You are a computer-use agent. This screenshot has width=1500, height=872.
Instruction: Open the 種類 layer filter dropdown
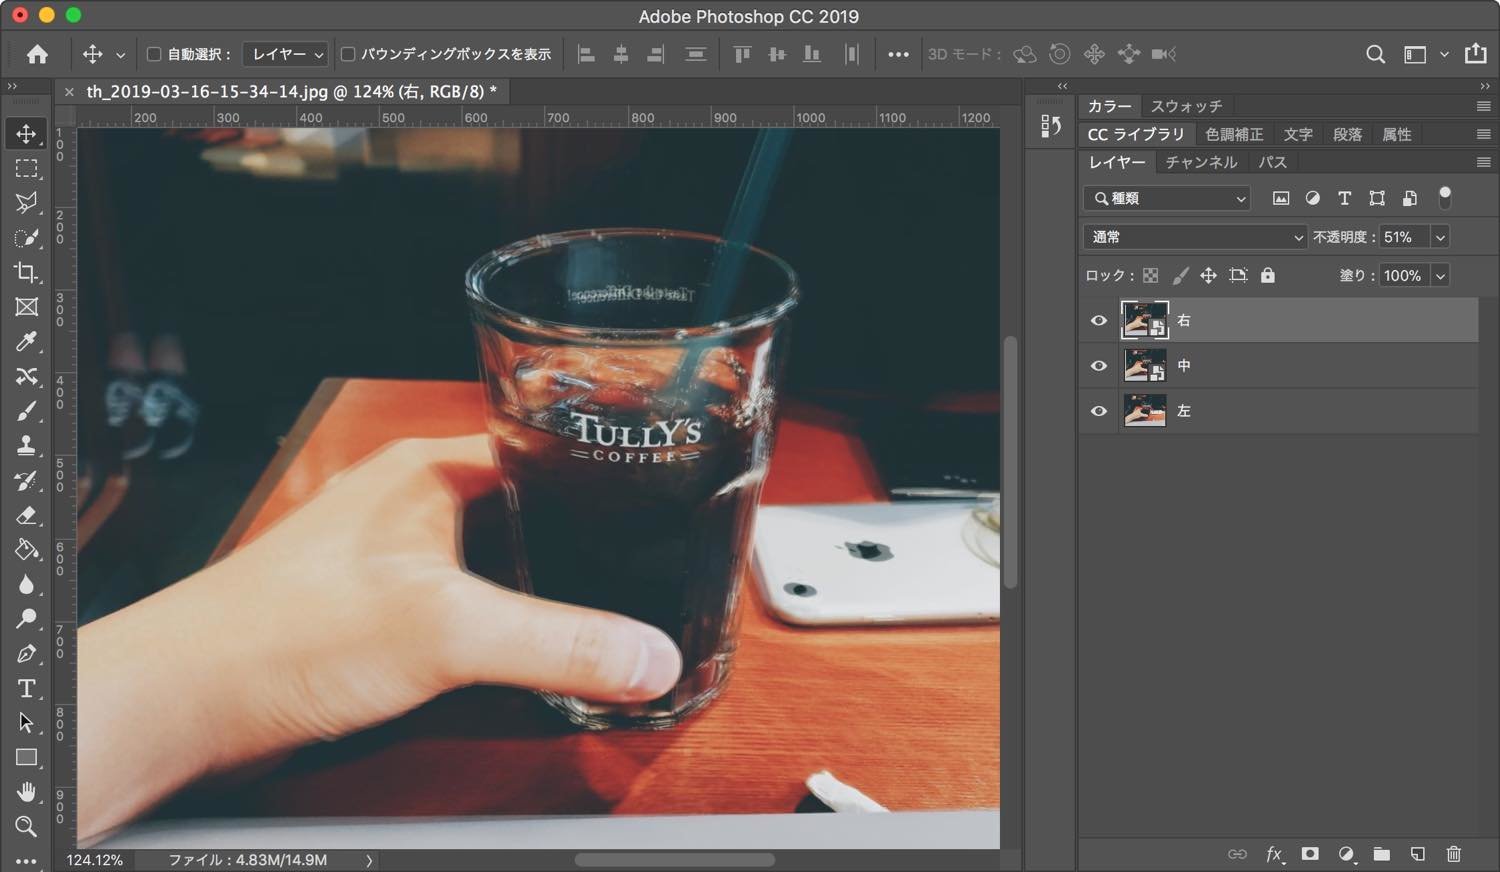pyautogui.click(x=1167, y=198)
